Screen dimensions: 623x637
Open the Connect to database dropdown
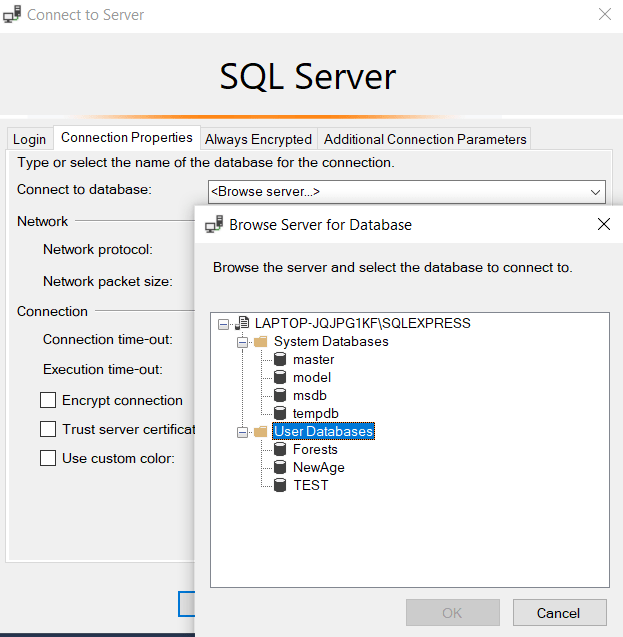pyautogui.click(x=596, y=191)
